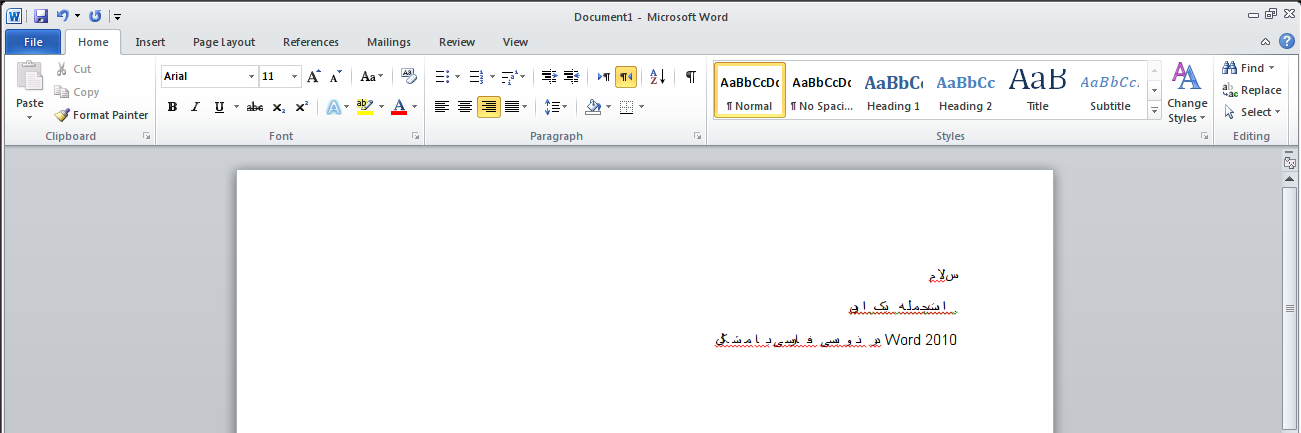The image size is (1301, 433).
Task: Toggle Bold formatting
Action: click(x=172, y=107)
